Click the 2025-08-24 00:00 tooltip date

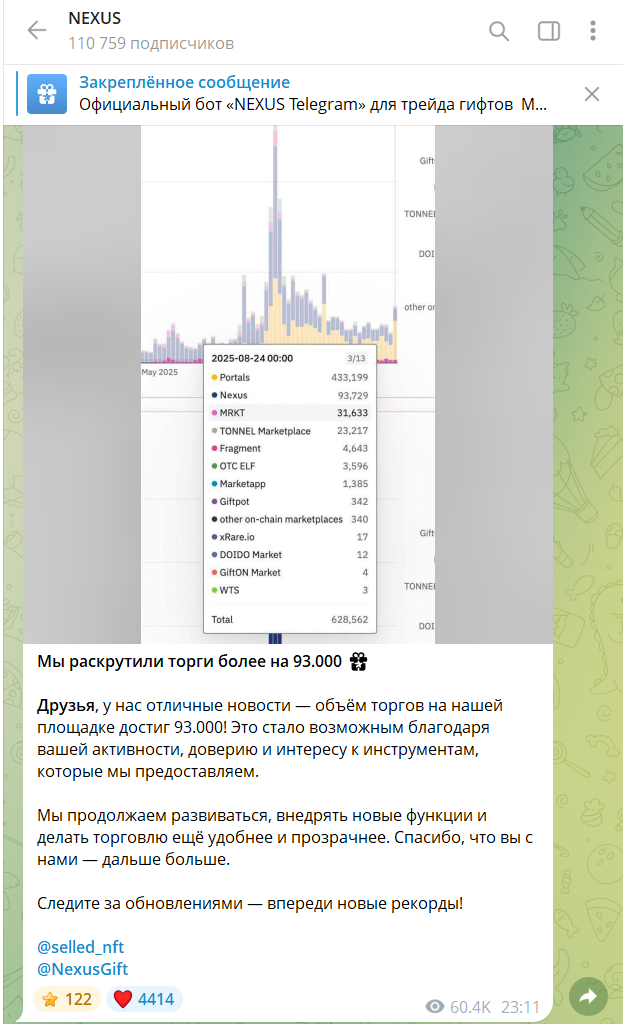252,358
